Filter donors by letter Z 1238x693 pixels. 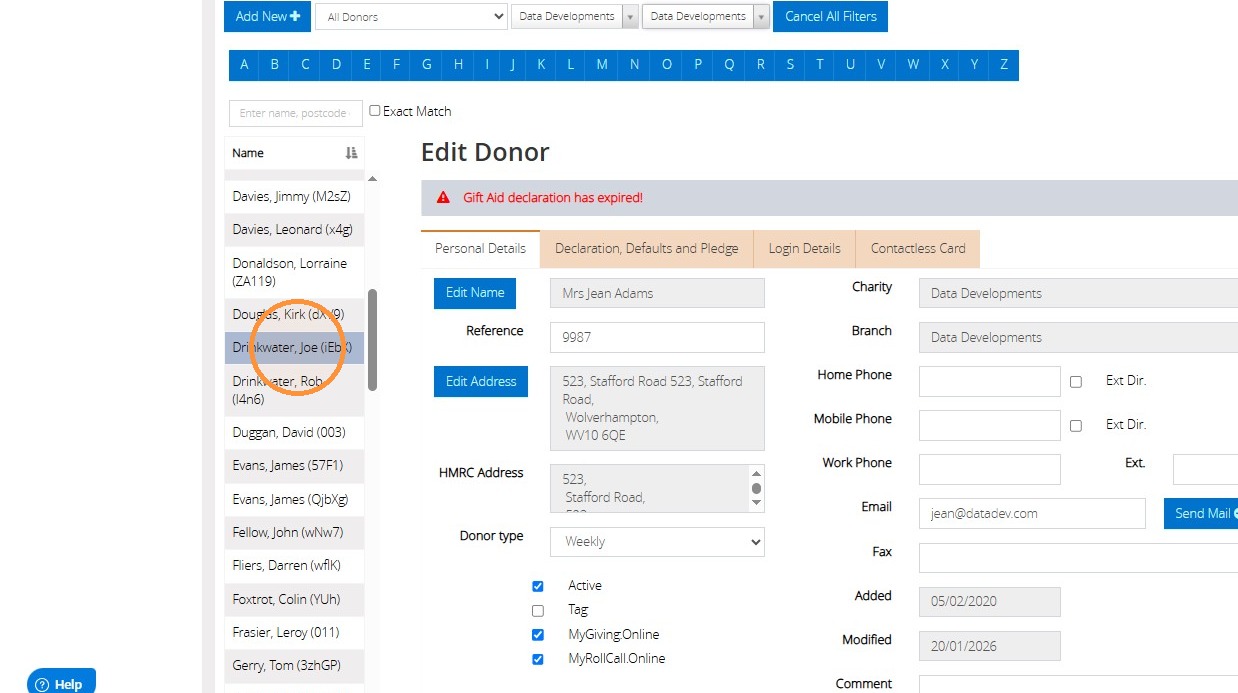click(x=1004, y=65)
